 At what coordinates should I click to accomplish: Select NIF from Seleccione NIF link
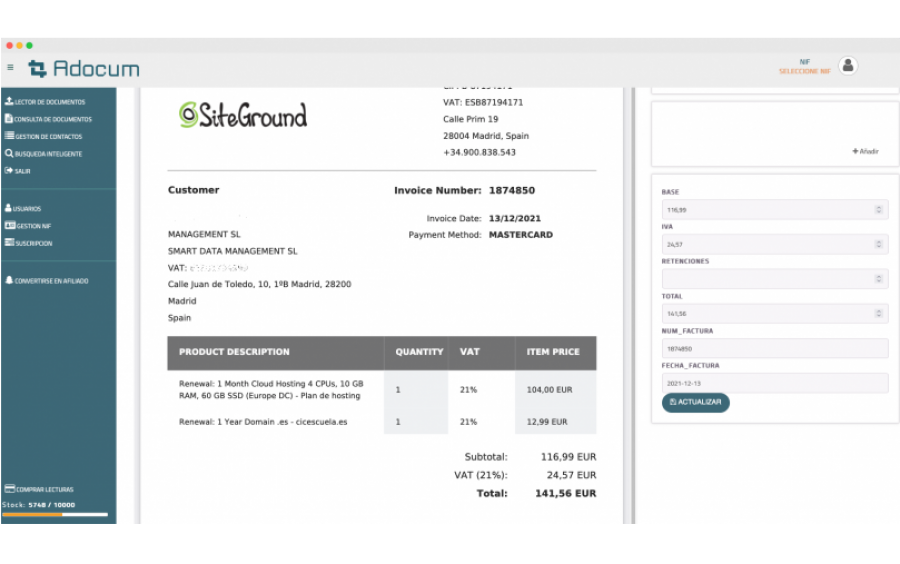point(804,71)
